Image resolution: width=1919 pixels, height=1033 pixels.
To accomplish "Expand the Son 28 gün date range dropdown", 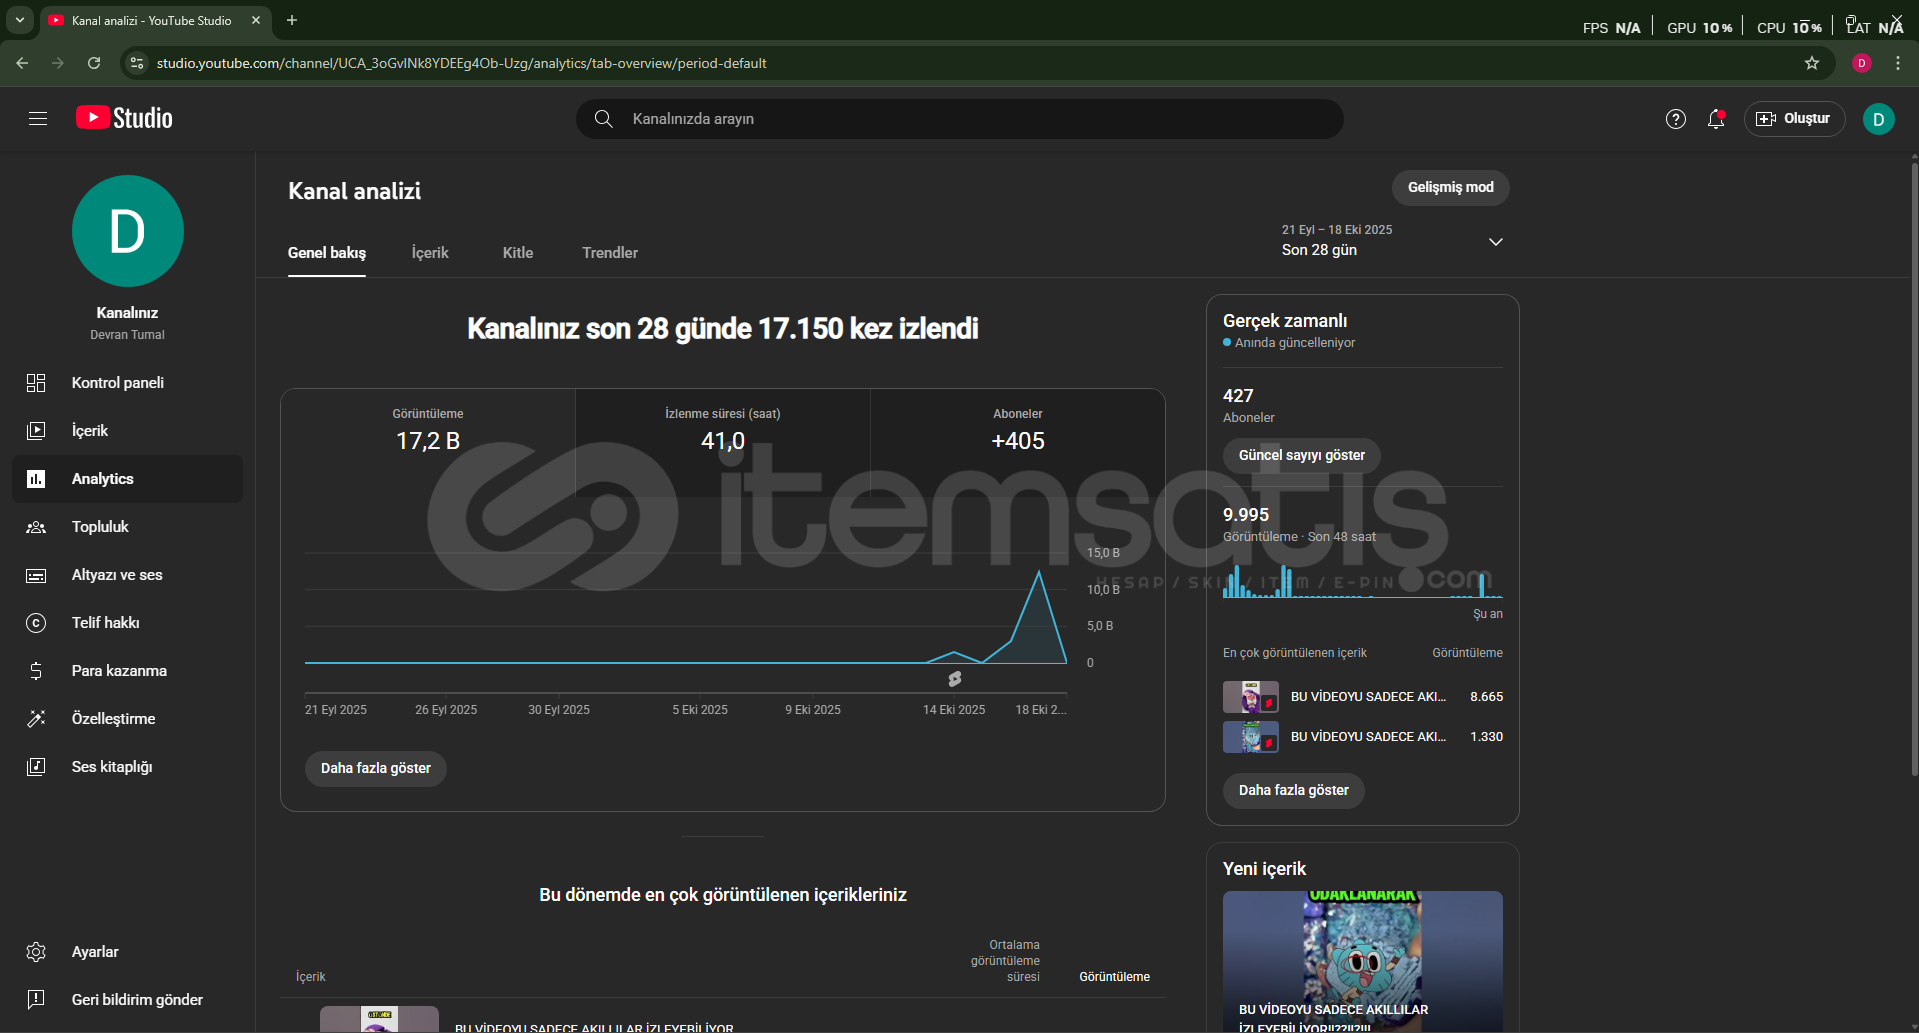I will 1495,242.
